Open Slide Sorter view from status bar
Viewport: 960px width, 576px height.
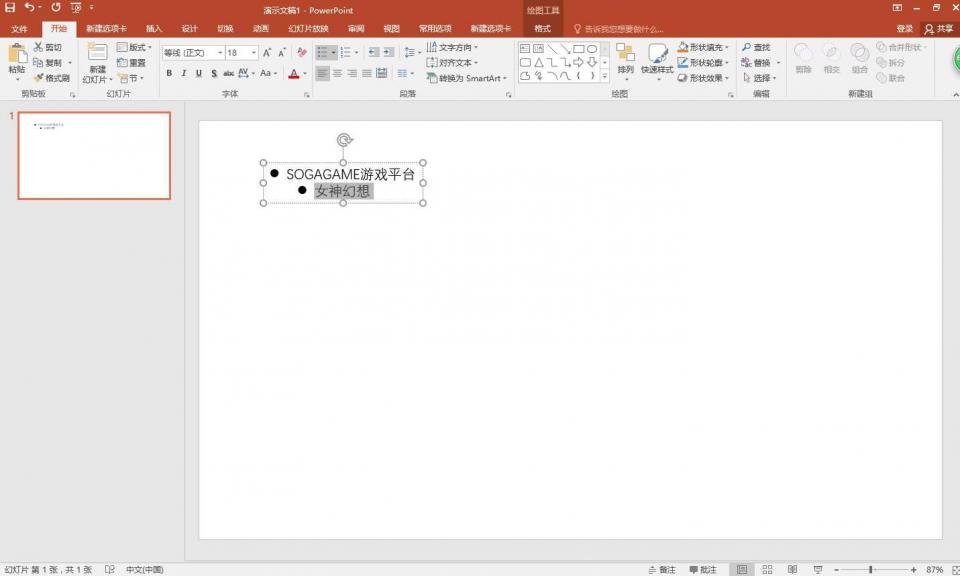point(768,569)
